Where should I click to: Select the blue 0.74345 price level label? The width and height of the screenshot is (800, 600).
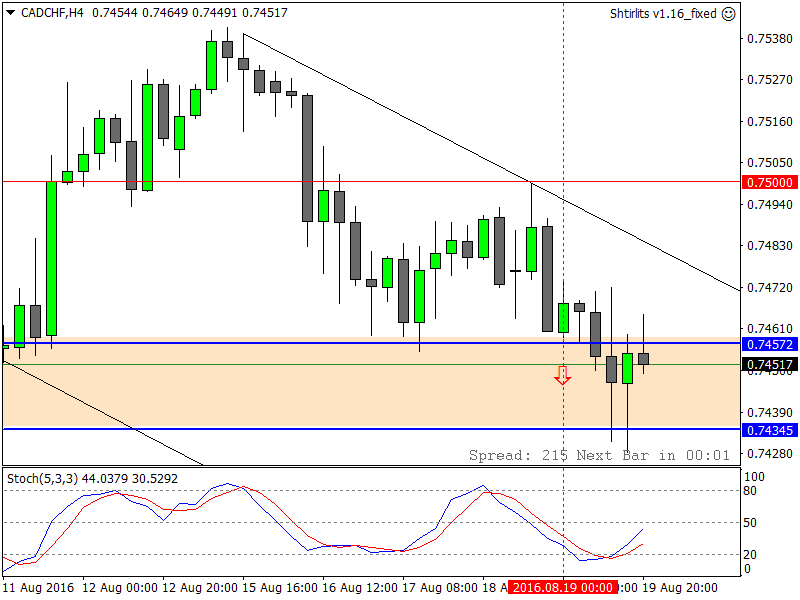pyautogui.click(x=769, y=430)
